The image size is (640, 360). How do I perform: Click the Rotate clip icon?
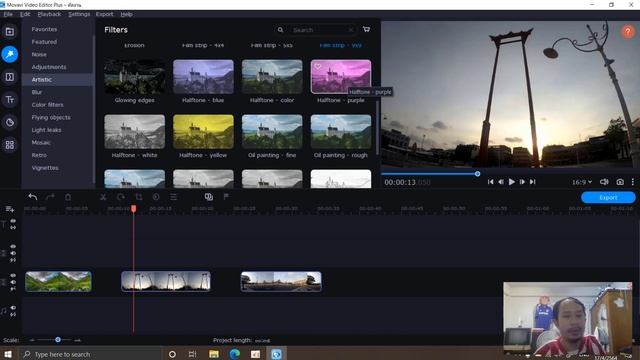pos(121,197)
